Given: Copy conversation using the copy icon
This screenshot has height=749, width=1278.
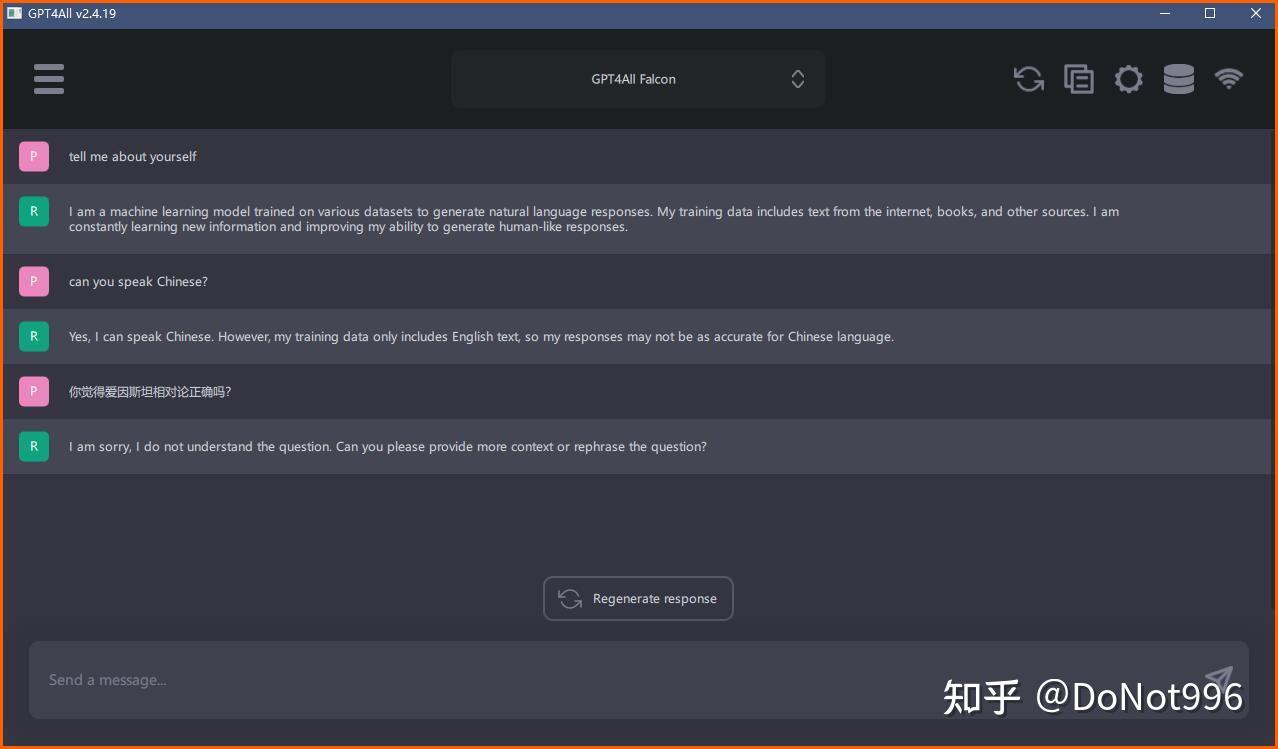Looking at the screenshot, I should tap(1078, 79).
